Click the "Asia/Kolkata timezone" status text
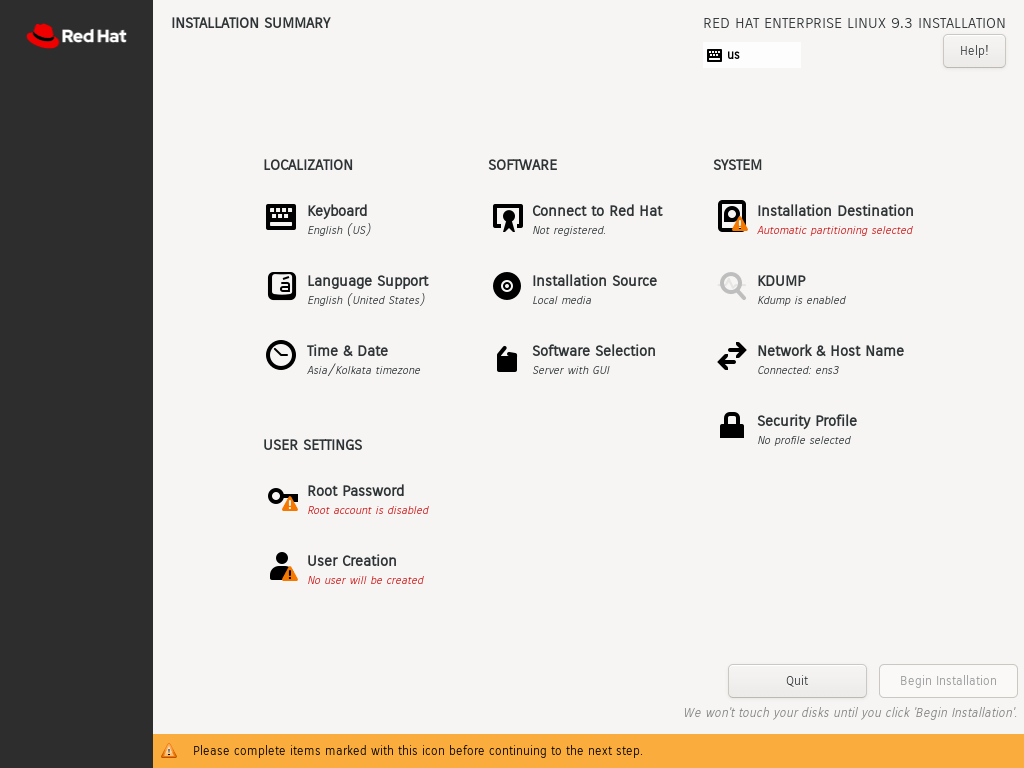Viewport: 1024px width, 768px height. point(364,370)
